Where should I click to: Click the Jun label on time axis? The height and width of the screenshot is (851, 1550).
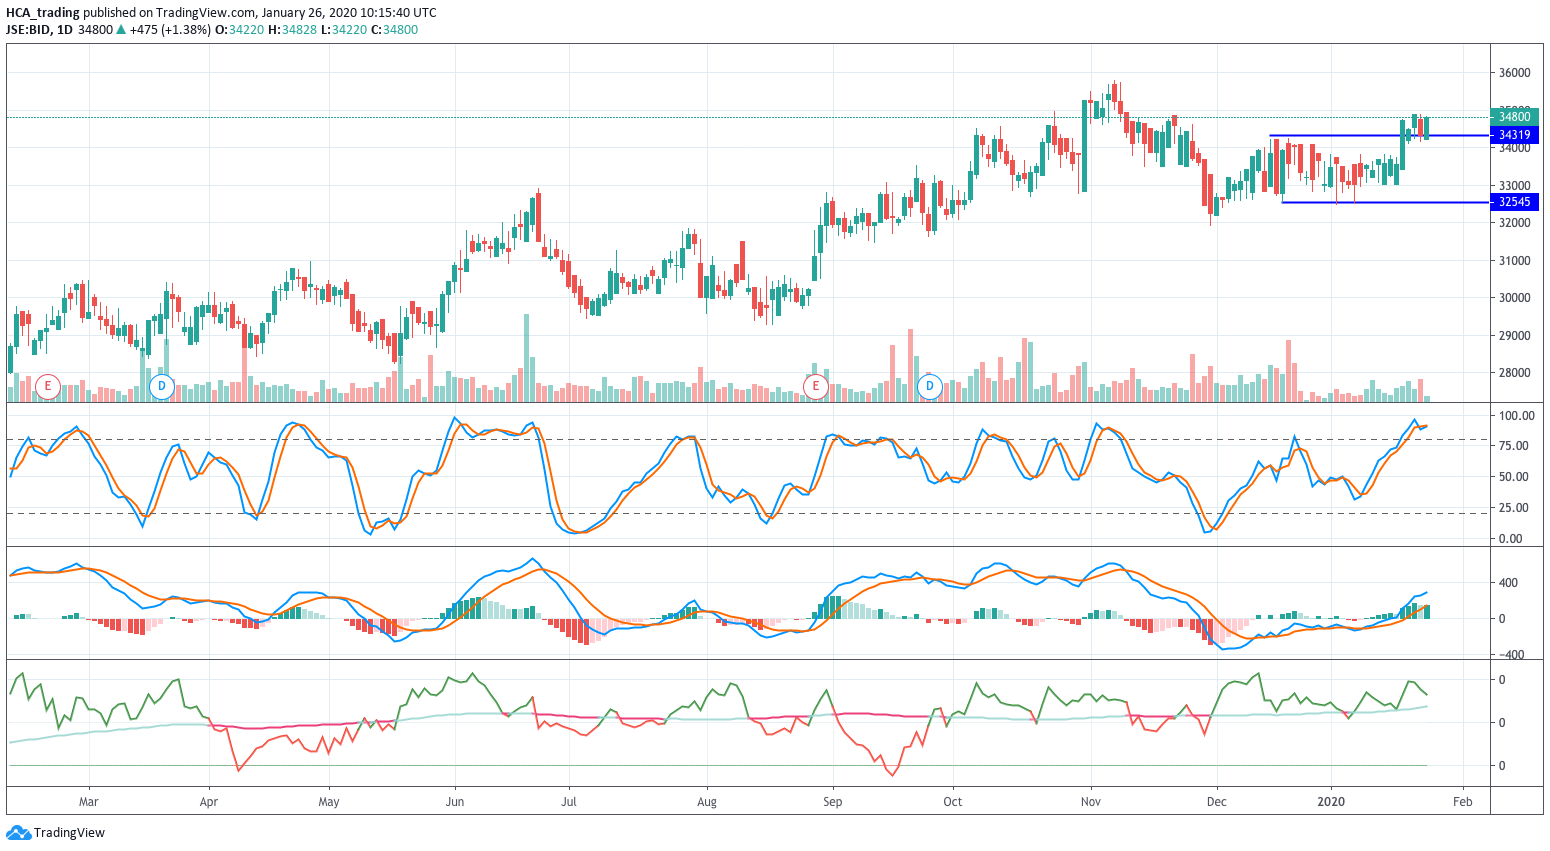tap(455, 802)
